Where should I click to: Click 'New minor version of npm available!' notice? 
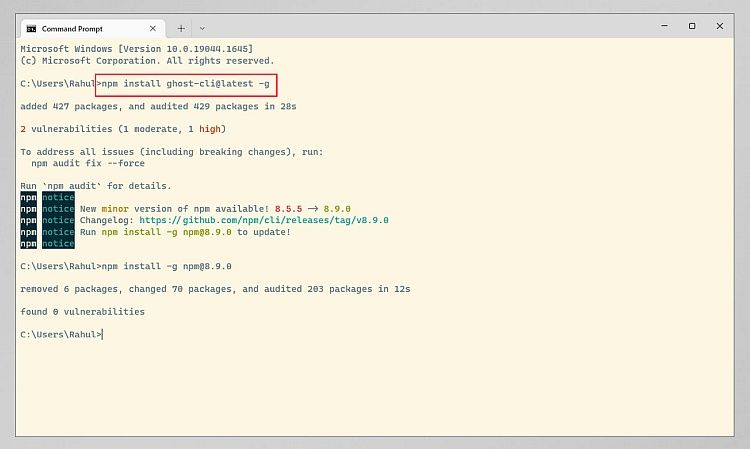pyautogui.click(x=215, y=209)
